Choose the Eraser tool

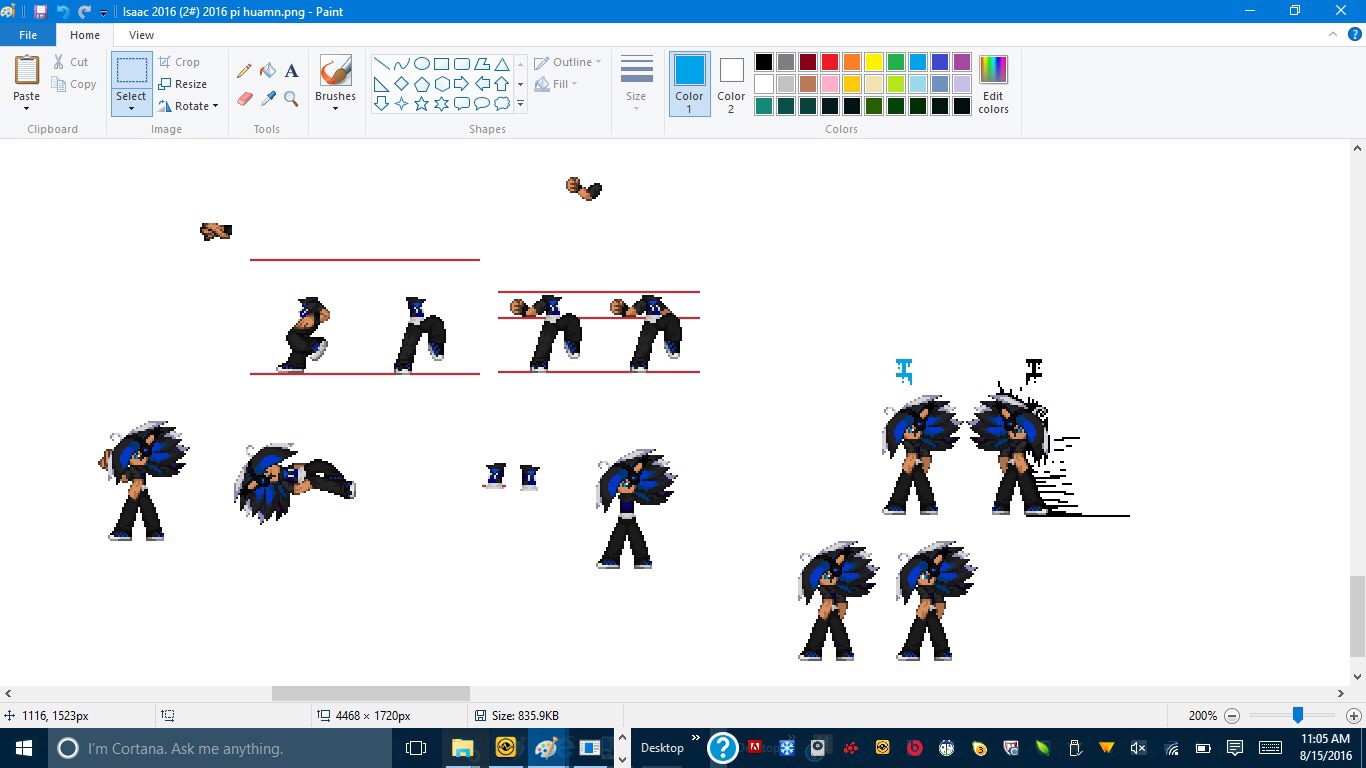[244, 99]
